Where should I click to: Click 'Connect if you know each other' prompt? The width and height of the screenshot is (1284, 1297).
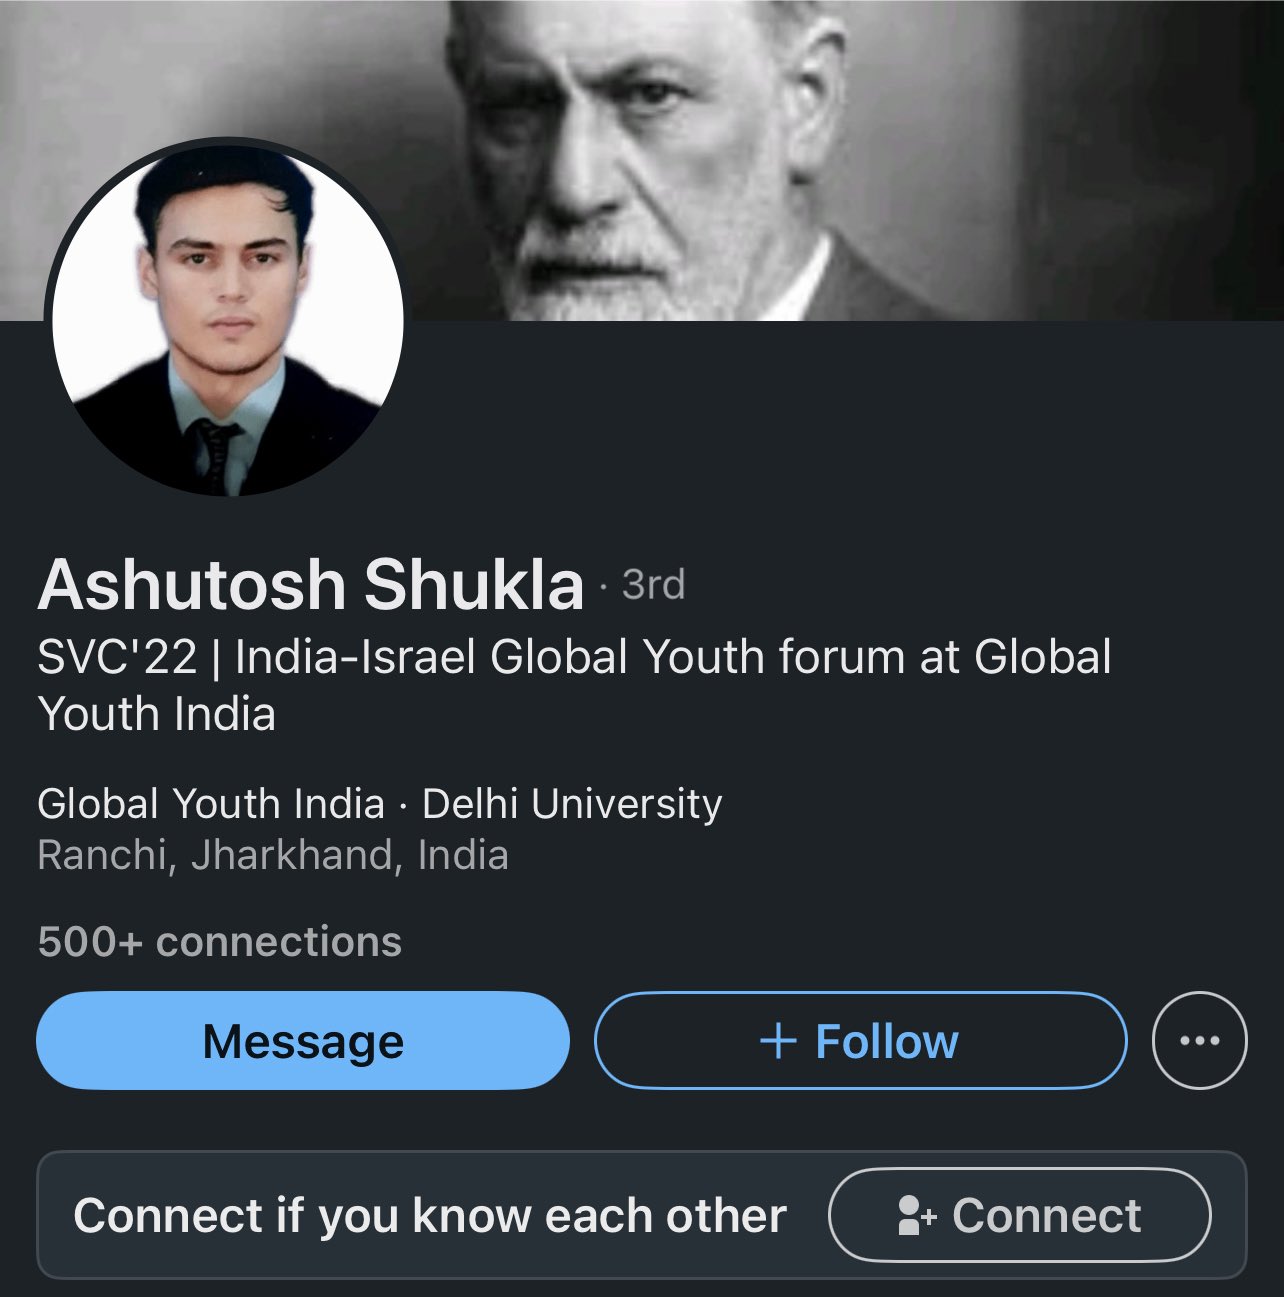coord(430,1216)
